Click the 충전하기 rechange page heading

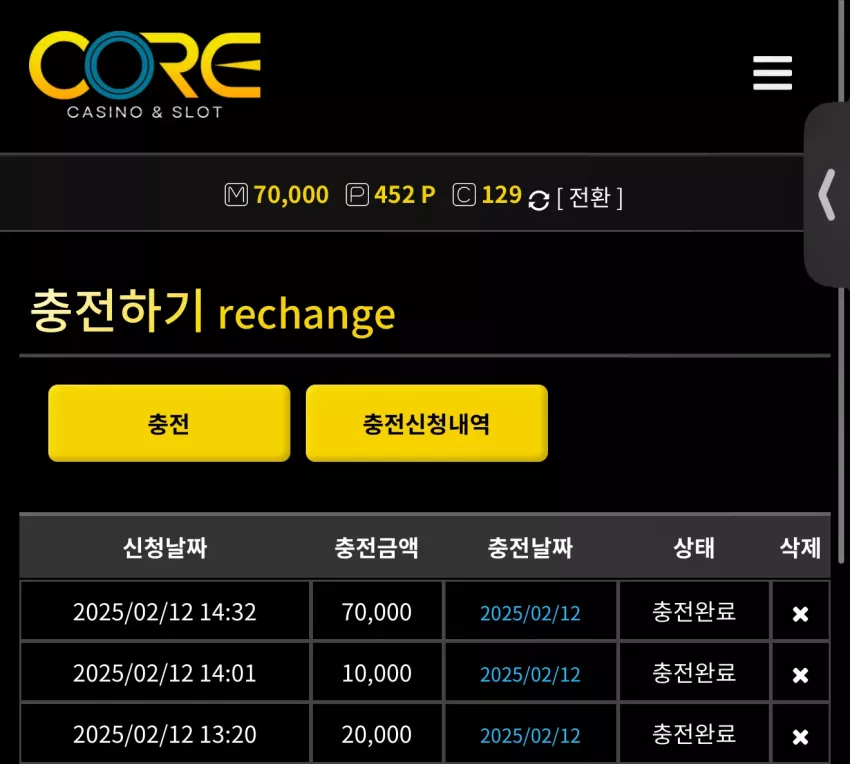[x=213, y=312]
